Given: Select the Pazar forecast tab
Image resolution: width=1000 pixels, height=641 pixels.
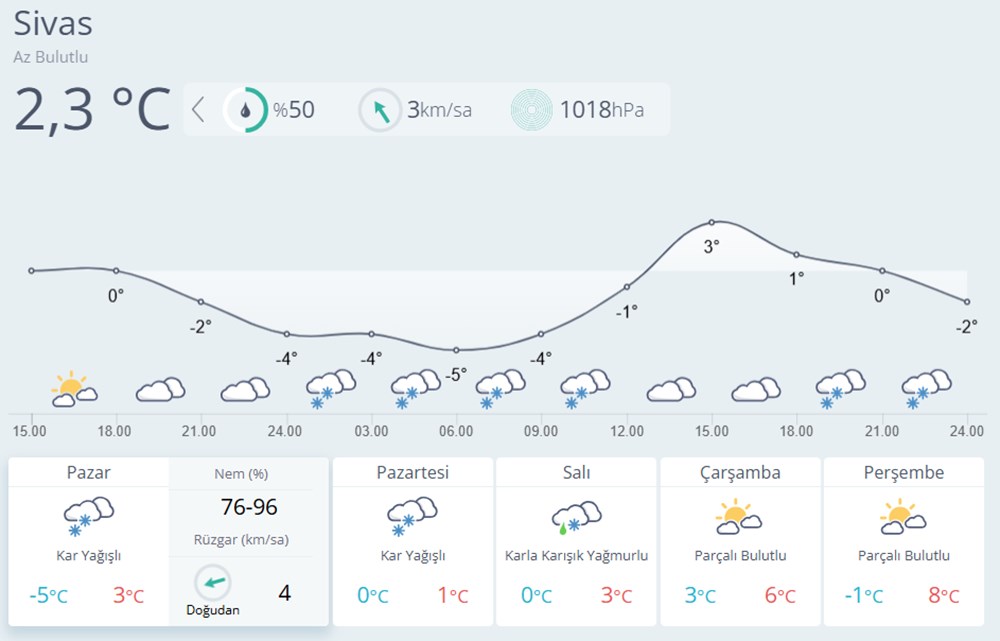Looking at the screenshot, I should [x=88, y=472].
